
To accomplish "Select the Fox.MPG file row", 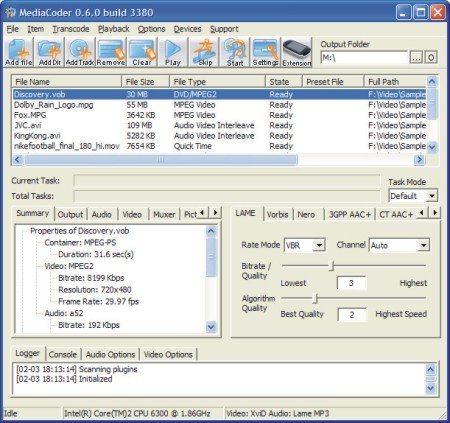I will coord(219,115).
